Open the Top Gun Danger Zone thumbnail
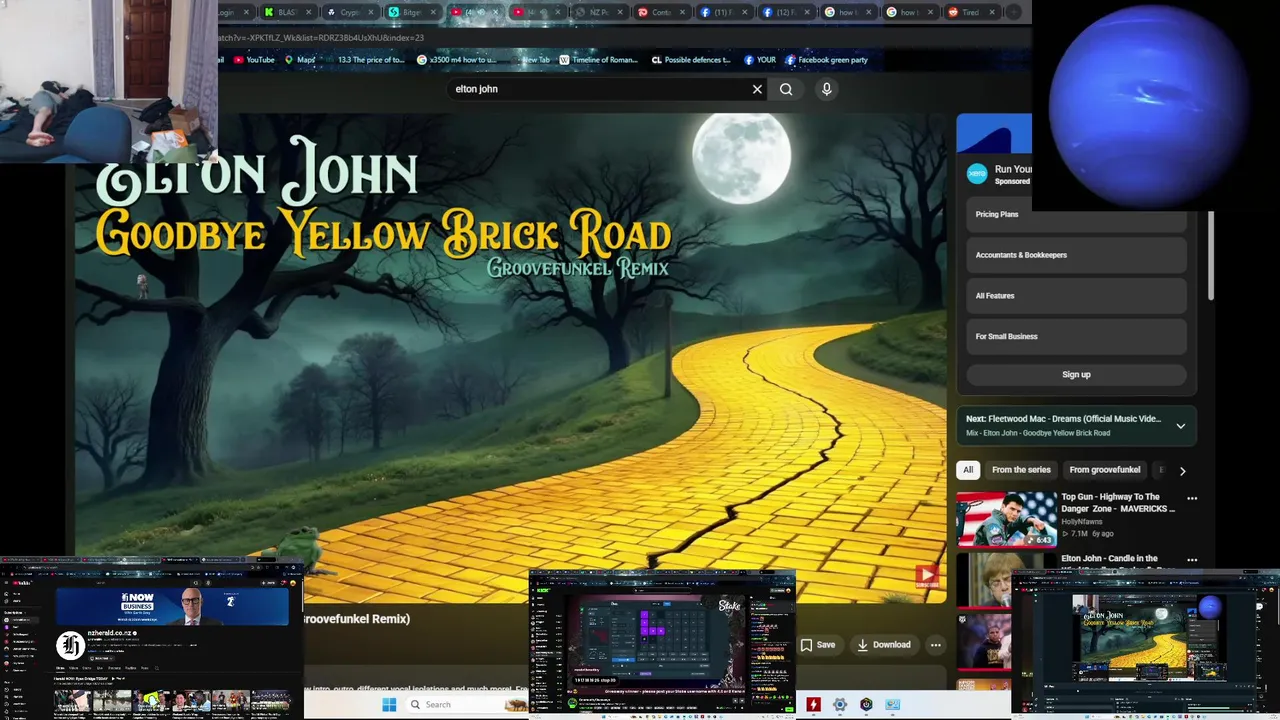The height and width of the screenshot is (720, 1280). click(1006, 519)
